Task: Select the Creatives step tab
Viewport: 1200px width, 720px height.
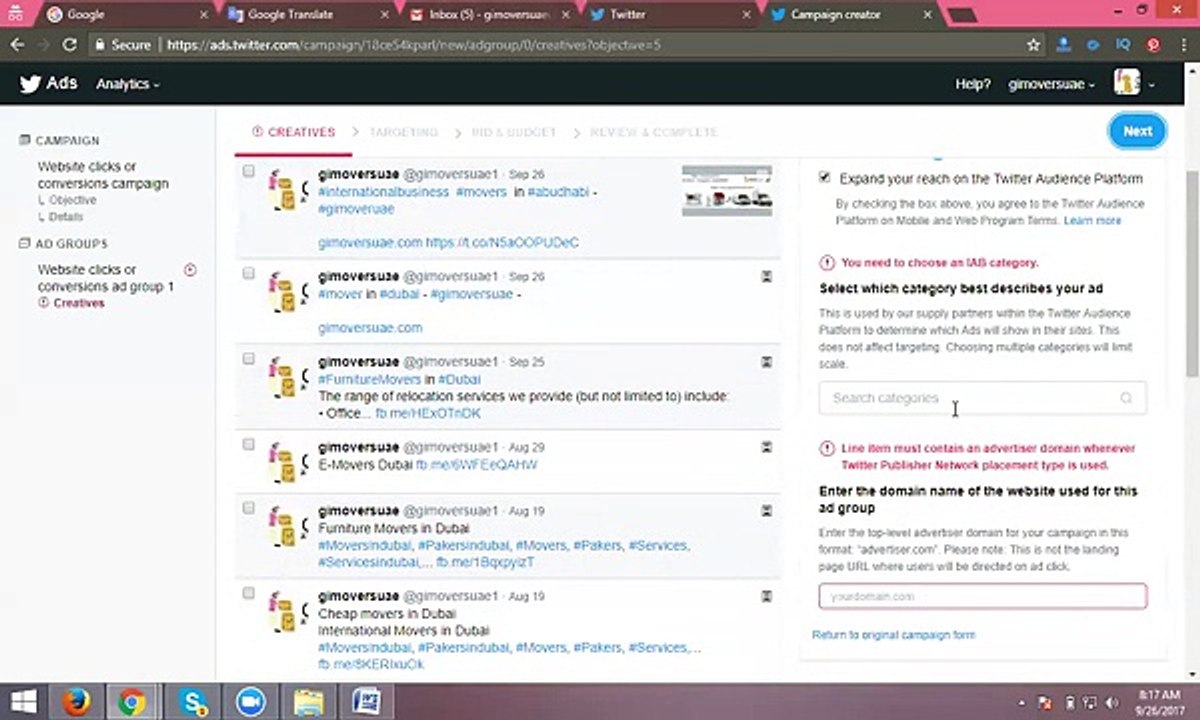Action: click(293, 132)
